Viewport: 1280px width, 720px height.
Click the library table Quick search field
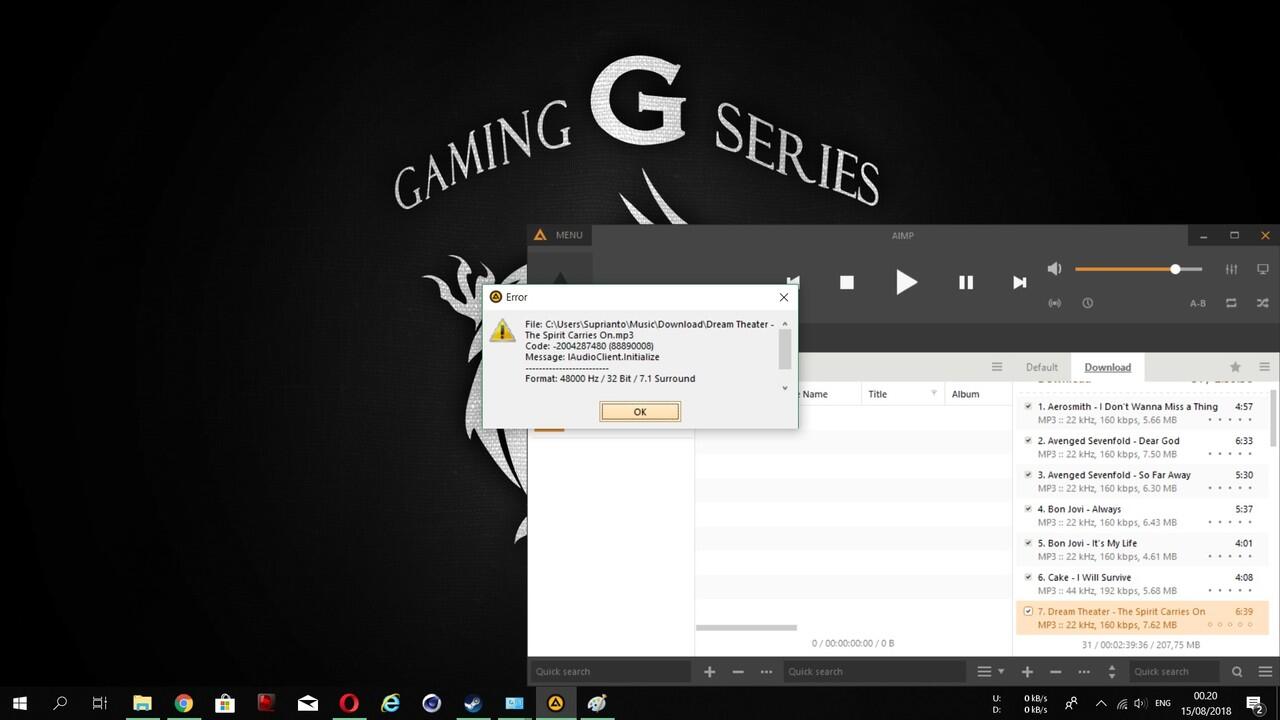(x=874, y=672)
